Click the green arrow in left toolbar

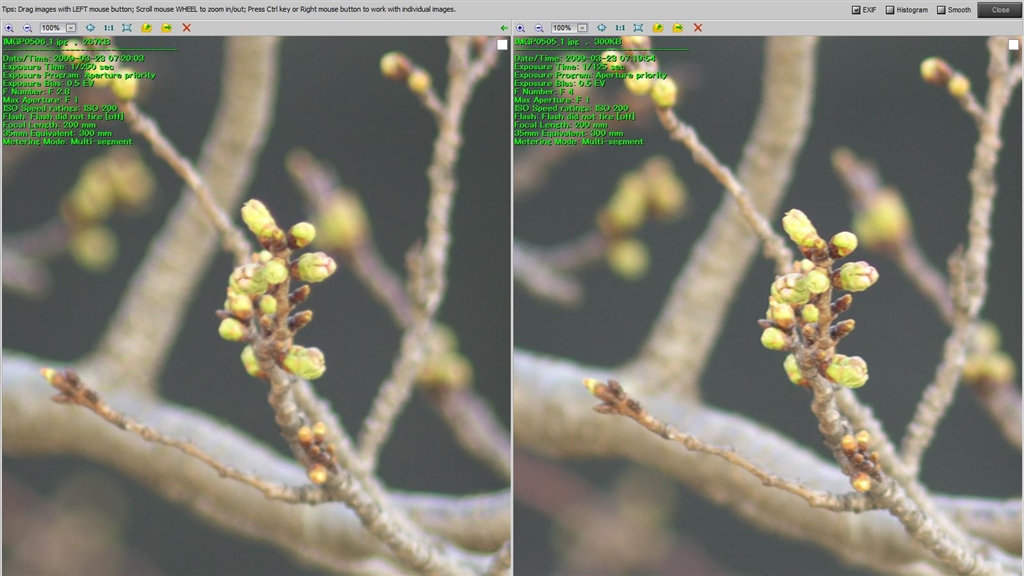coord(504,28)
